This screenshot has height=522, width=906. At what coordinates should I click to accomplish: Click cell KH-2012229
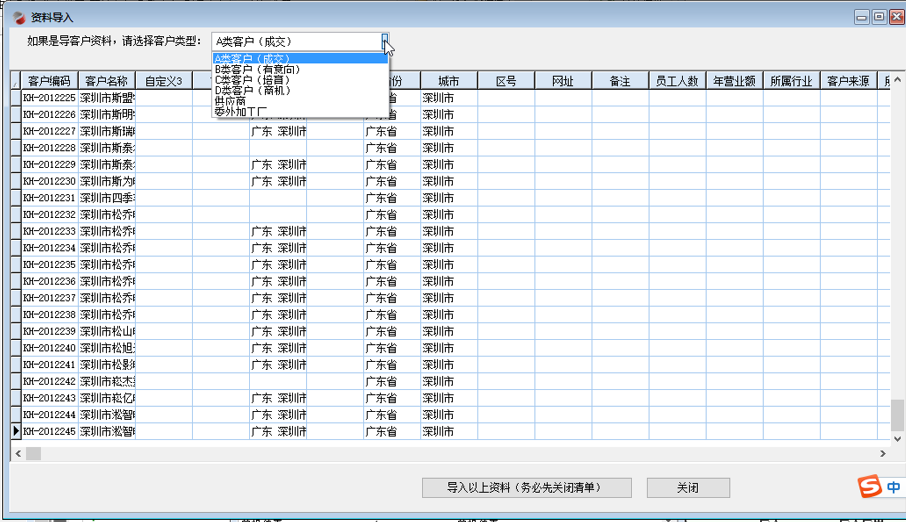point(50,165)
